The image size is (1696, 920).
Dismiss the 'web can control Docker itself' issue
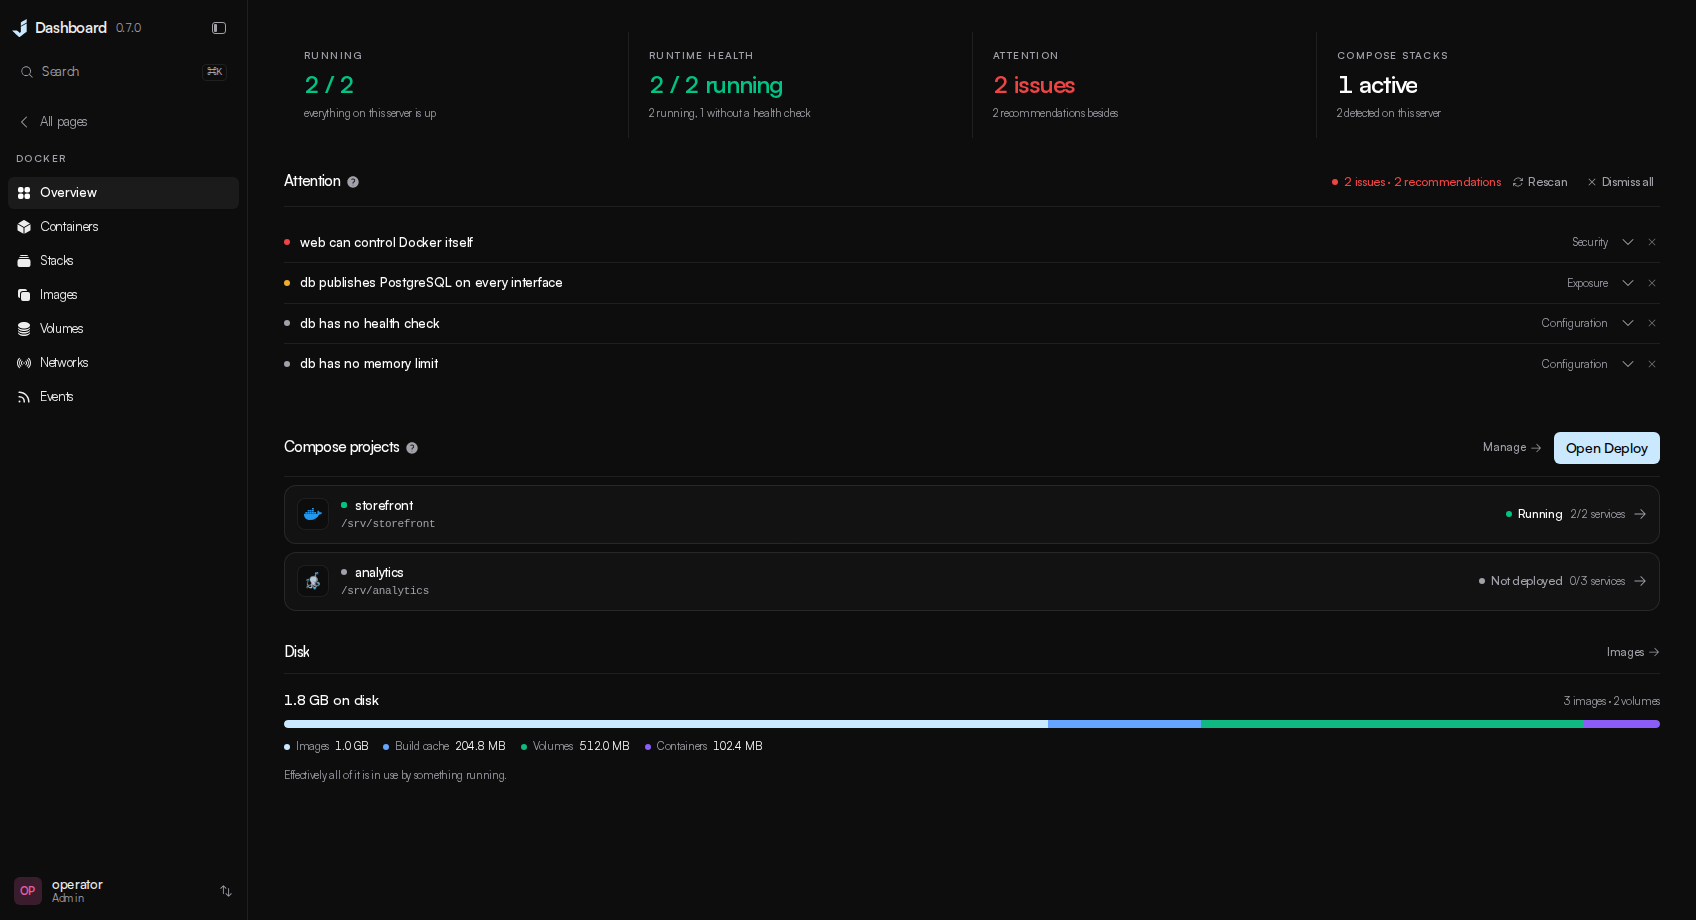[1652, 242]
